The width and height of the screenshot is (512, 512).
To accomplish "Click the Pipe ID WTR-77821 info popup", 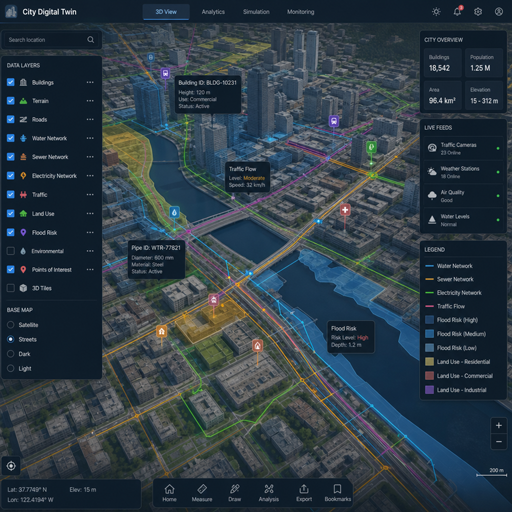I will (x=156, y=259).
